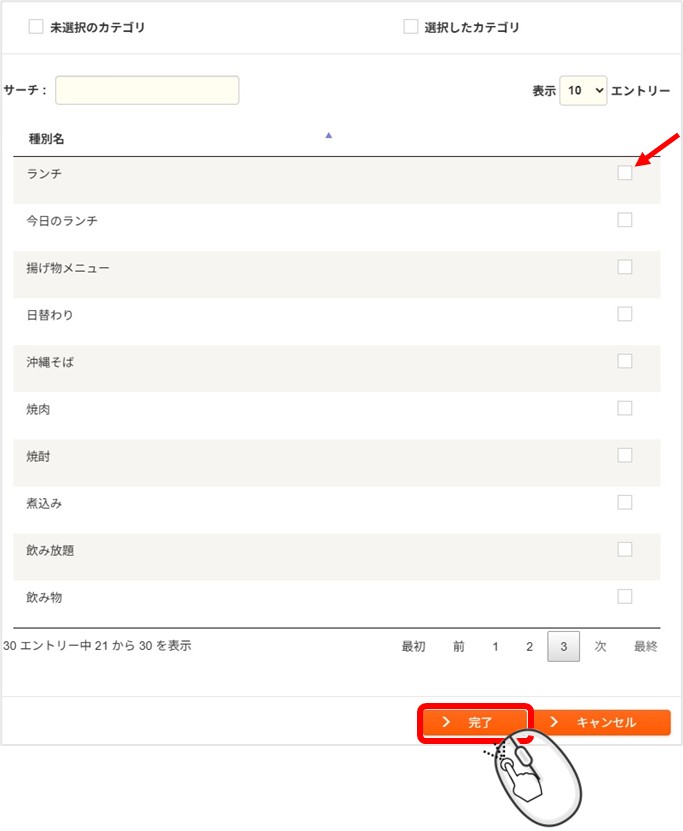Toggle the 選択したカテゴリ filter checkbox
Screen dimensions: 683x831
click(x=410, y=27)
